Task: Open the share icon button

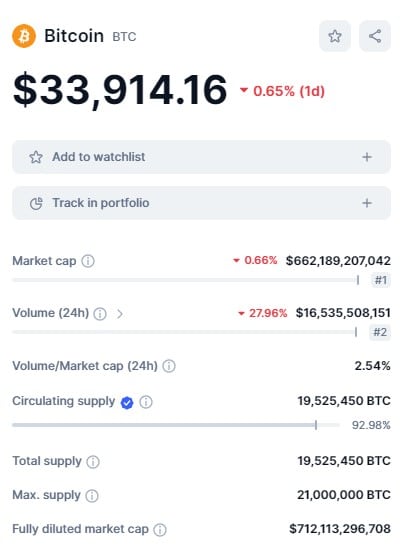Action: click(375, 36)
